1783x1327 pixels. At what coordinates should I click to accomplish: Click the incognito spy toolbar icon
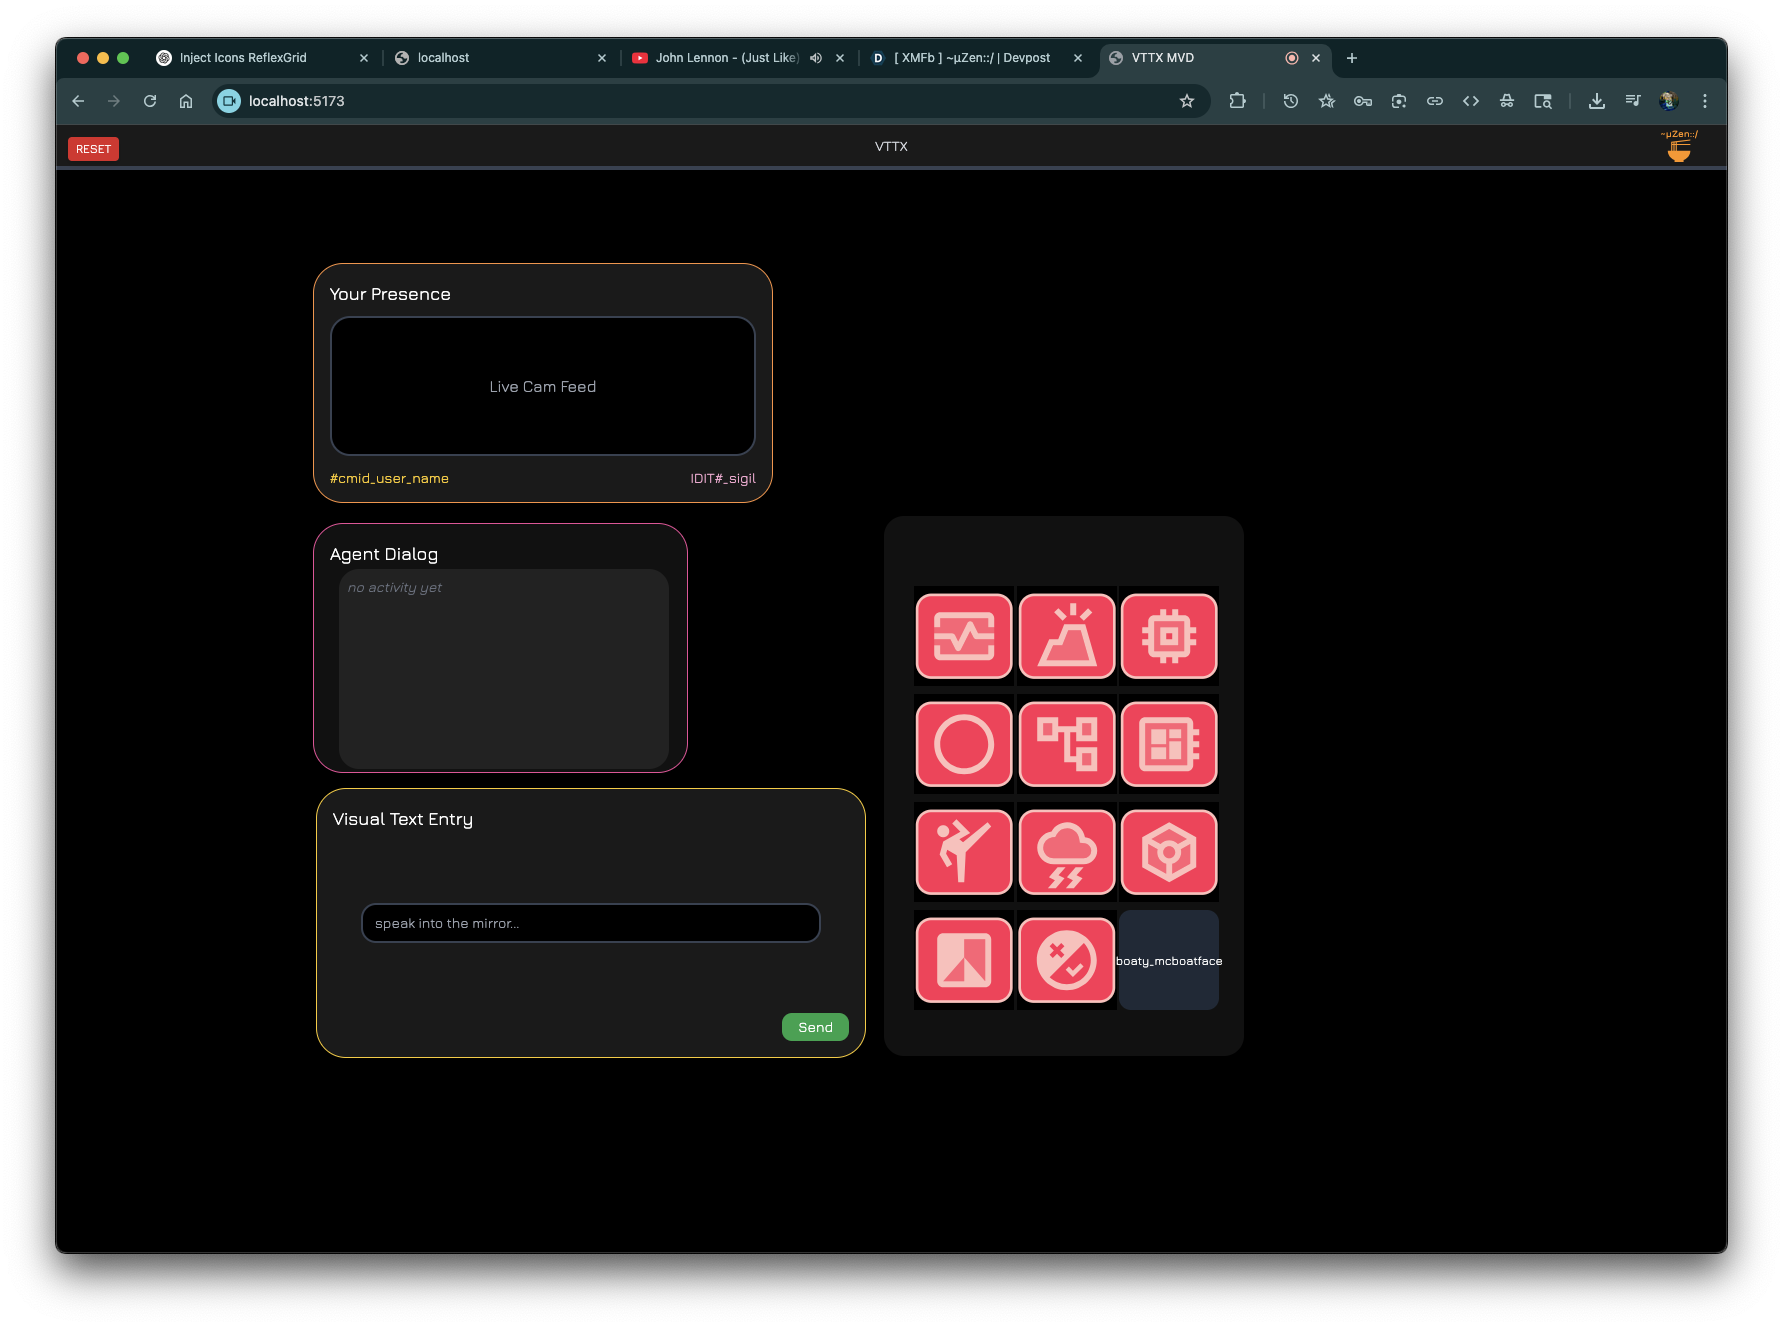tap(1507, 101)
